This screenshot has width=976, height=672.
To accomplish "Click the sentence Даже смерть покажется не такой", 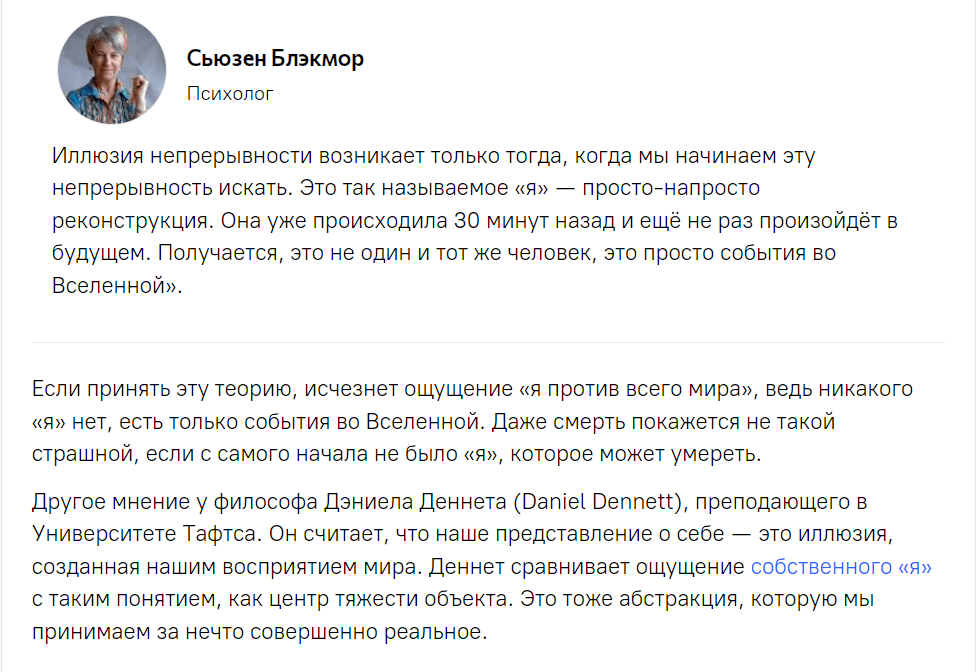I will pos(664,422).
